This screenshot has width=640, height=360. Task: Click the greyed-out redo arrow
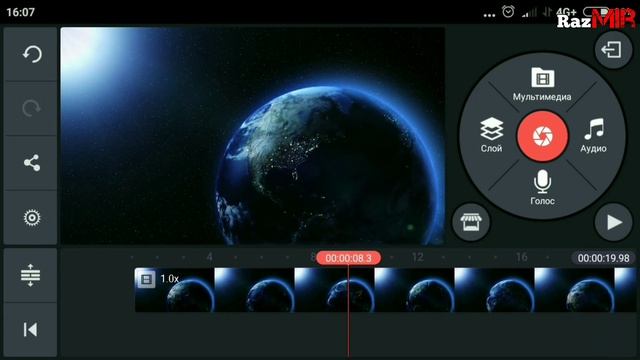point(31,109)
